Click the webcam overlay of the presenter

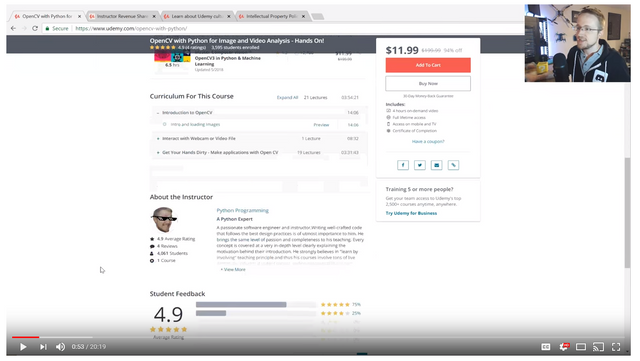[577, 43]
